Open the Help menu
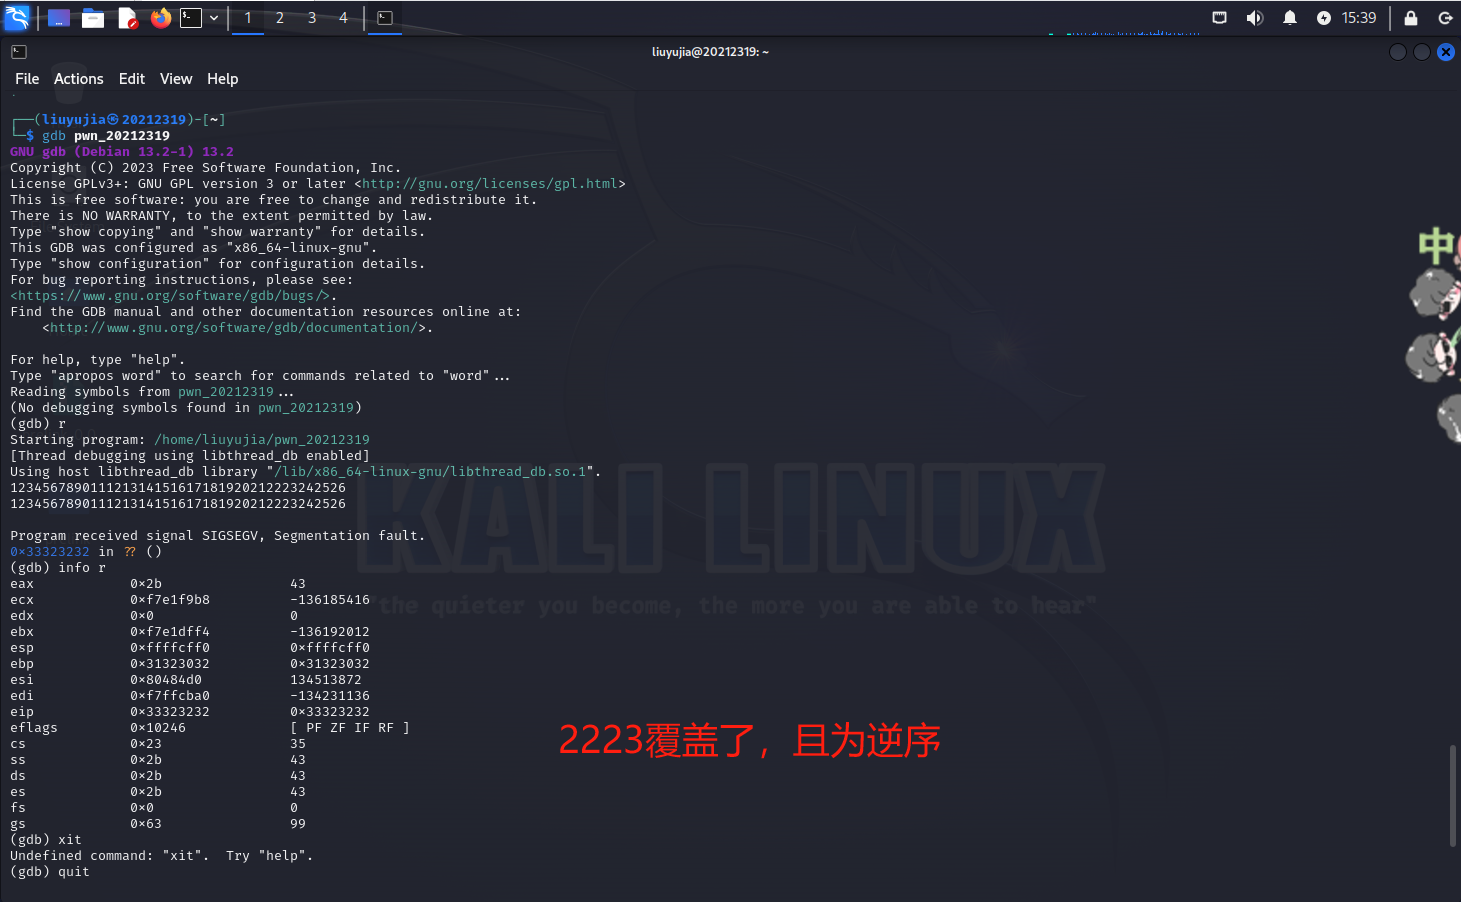Viewport: 1461px width, 902px height. (x=222, y=78)
